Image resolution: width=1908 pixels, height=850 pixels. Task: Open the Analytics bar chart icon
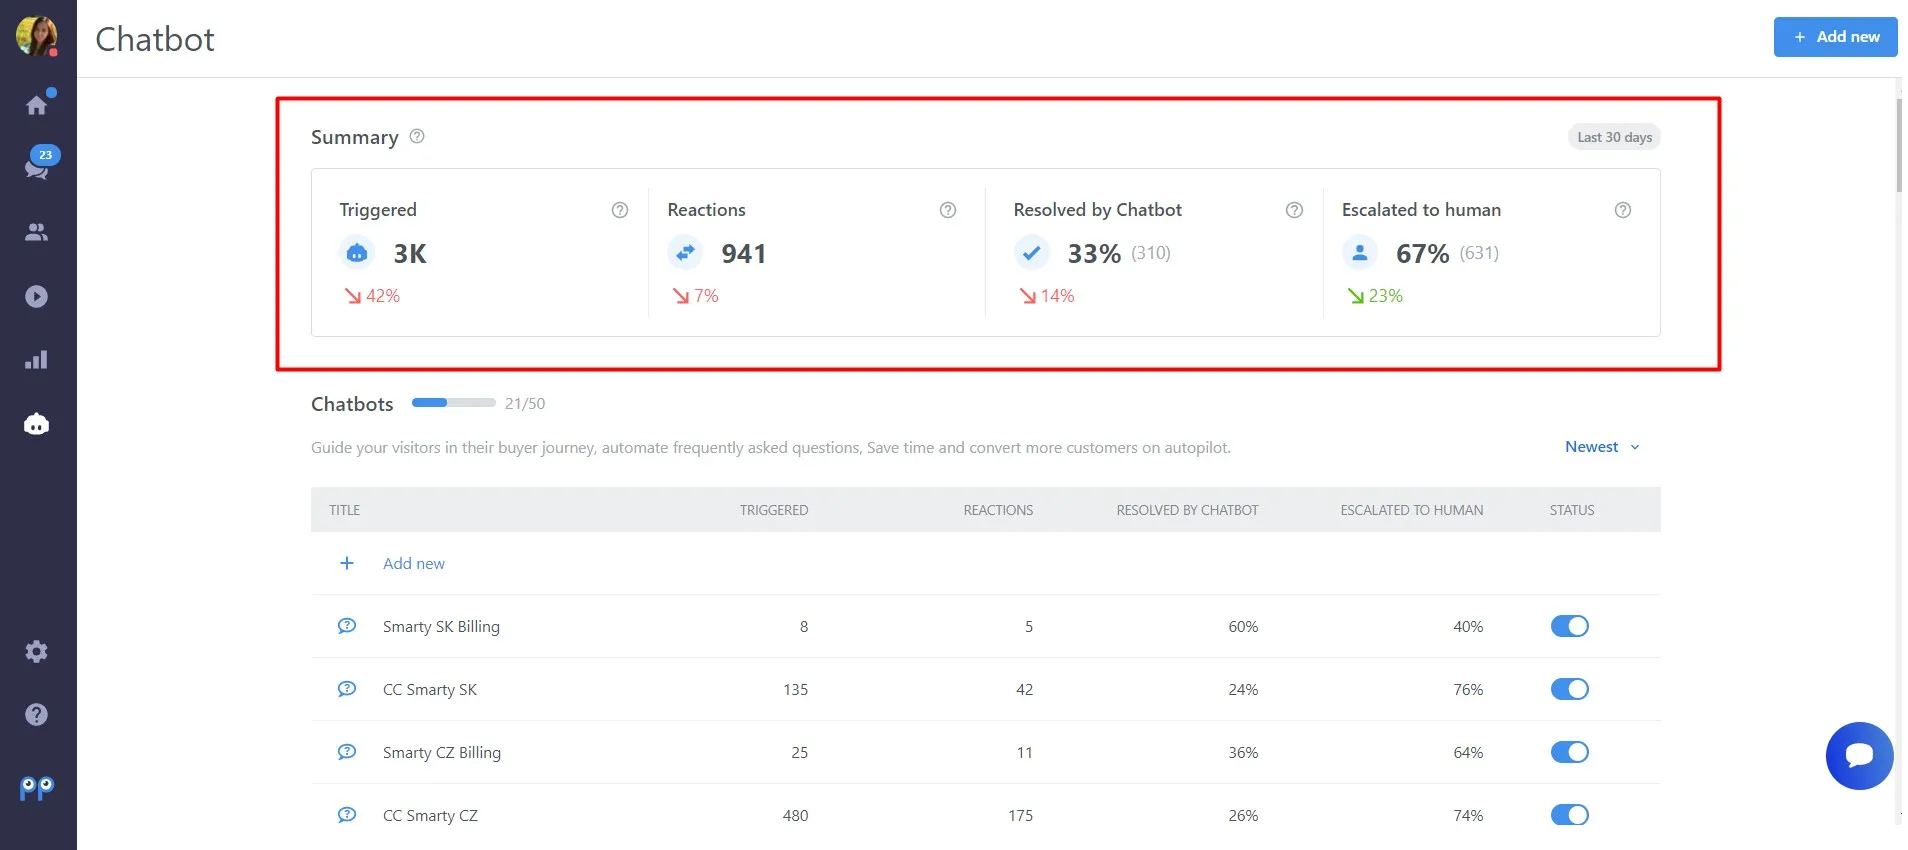pos(36,360)
